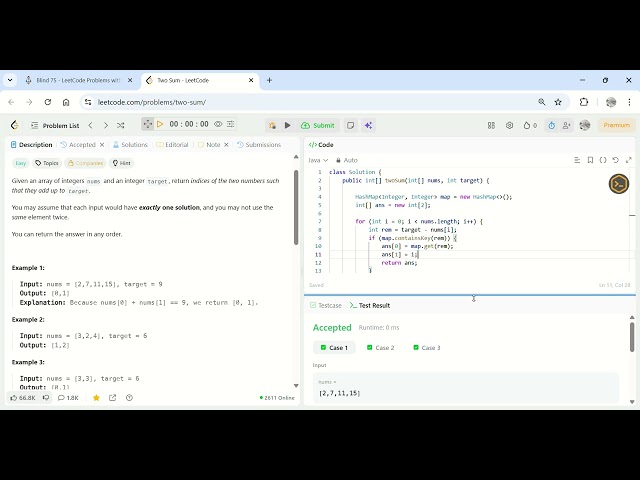The image size is (640, 480).
Task: Open LeetCode settings gear
Action: click(509, 125)
